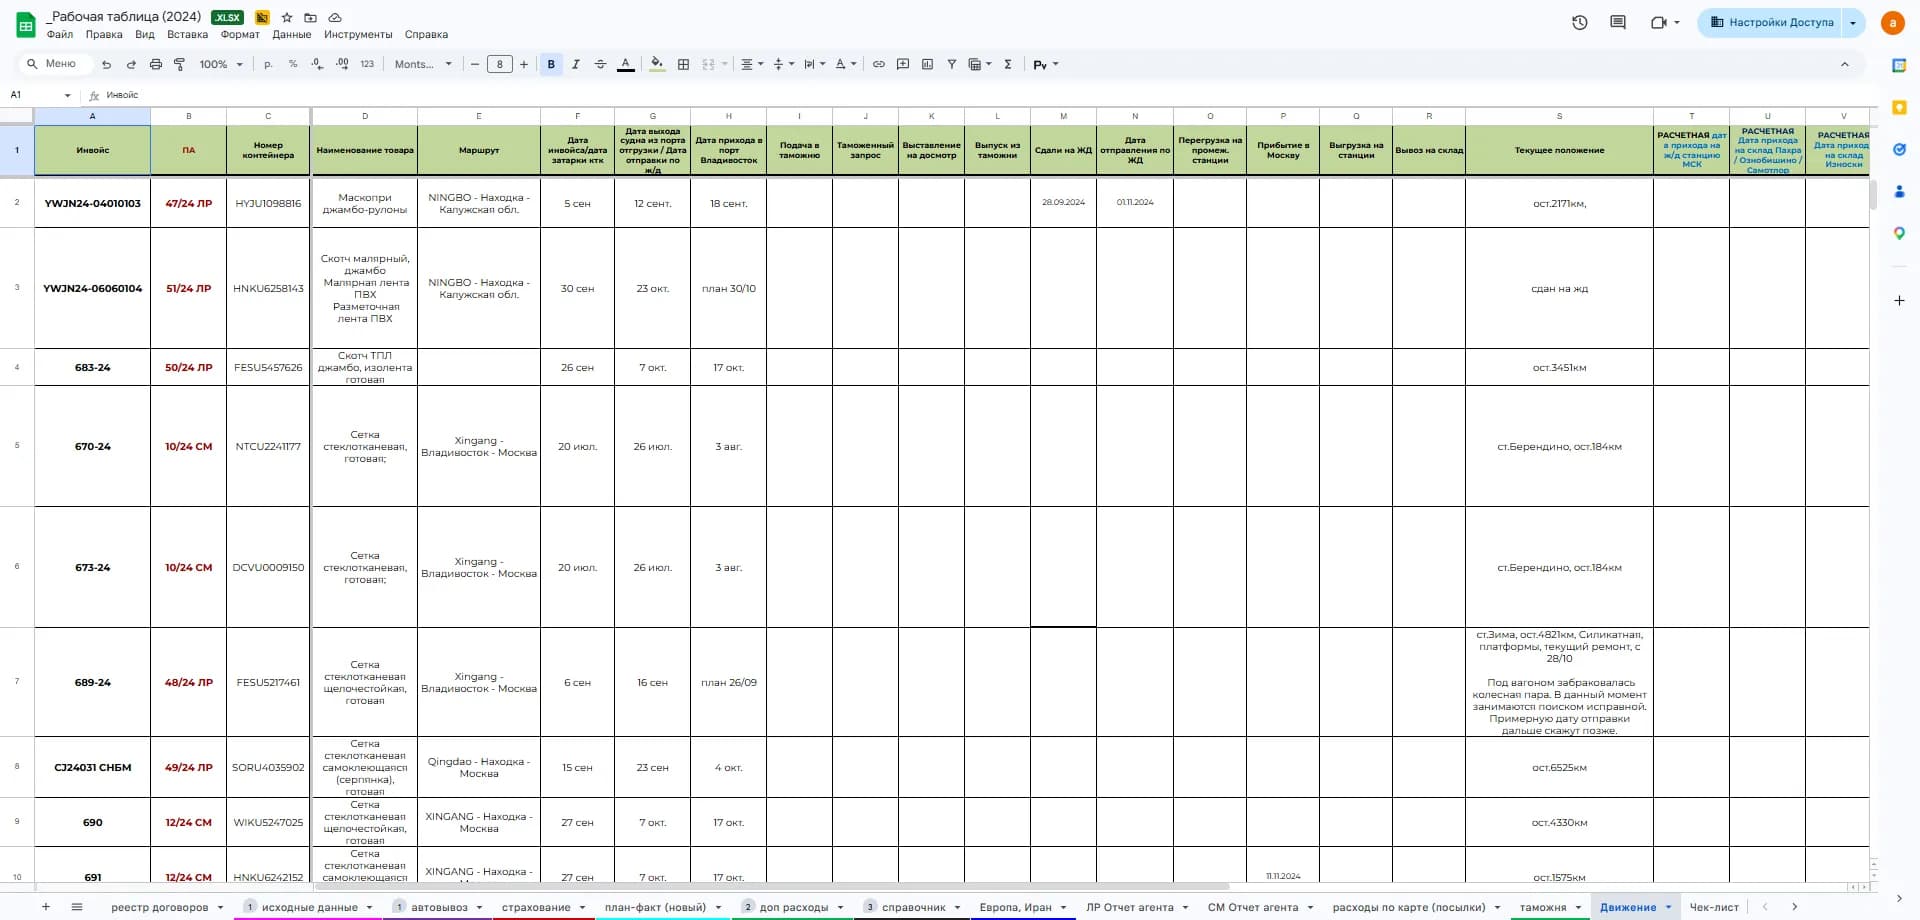Insert a link
Image resolution: width=1920 pixels, height=920 pixels.
(879, 64)
